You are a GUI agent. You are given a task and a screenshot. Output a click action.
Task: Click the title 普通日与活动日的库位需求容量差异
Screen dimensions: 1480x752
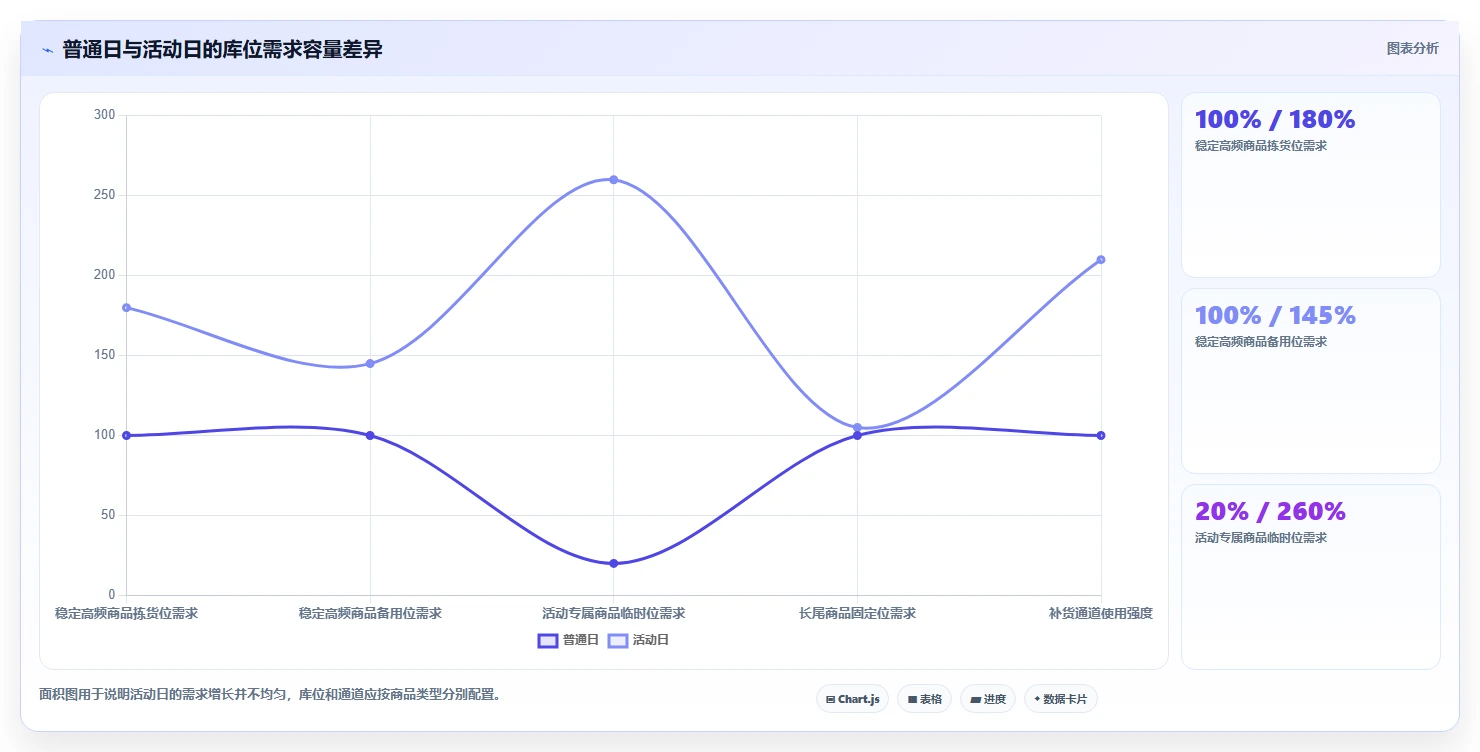tap(223, 50)
